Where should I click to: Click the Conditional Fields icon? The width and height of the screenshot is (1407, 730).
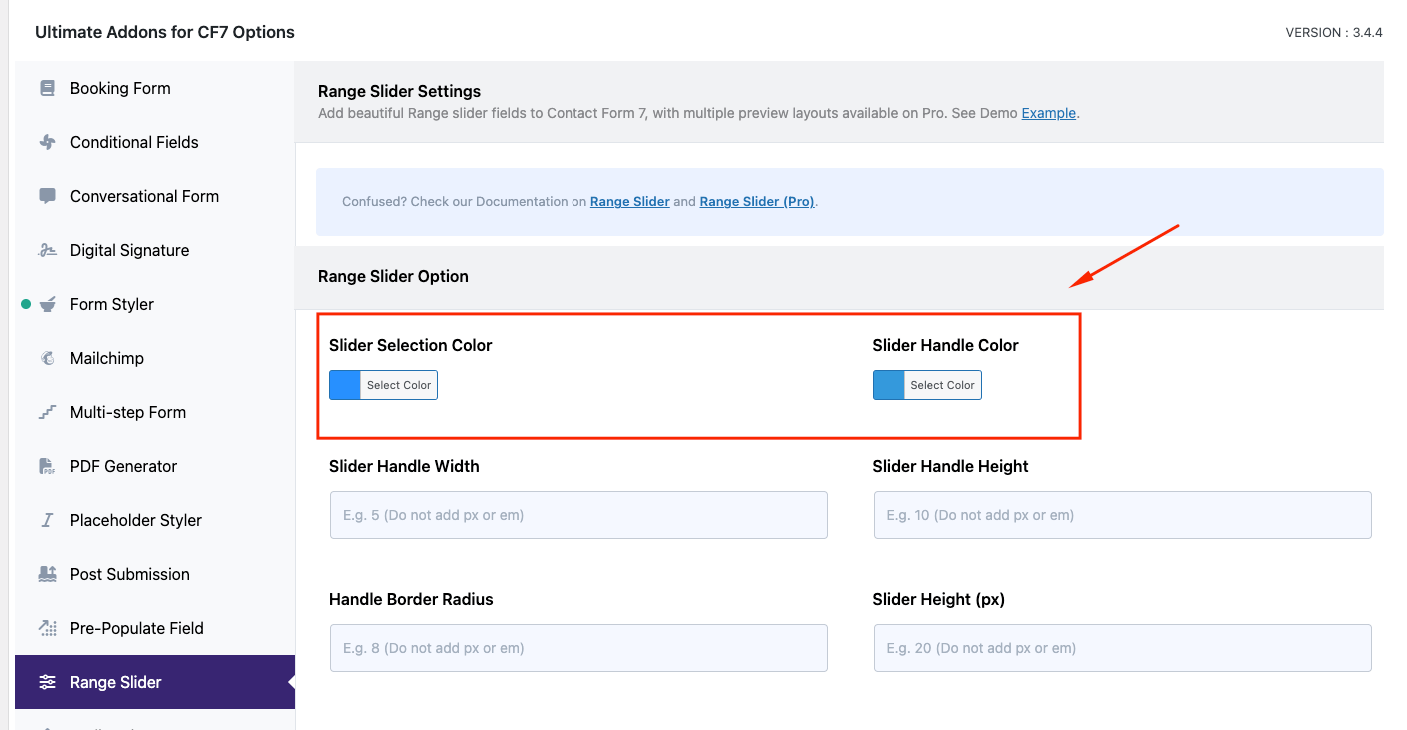pos(47,142)
